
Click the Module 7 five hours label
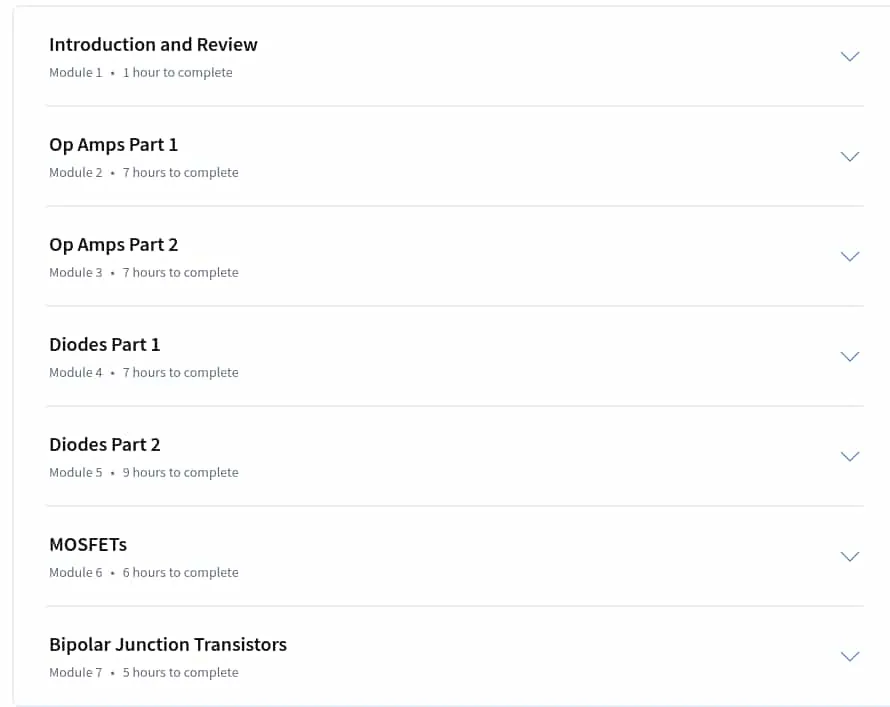pos(144,672)
